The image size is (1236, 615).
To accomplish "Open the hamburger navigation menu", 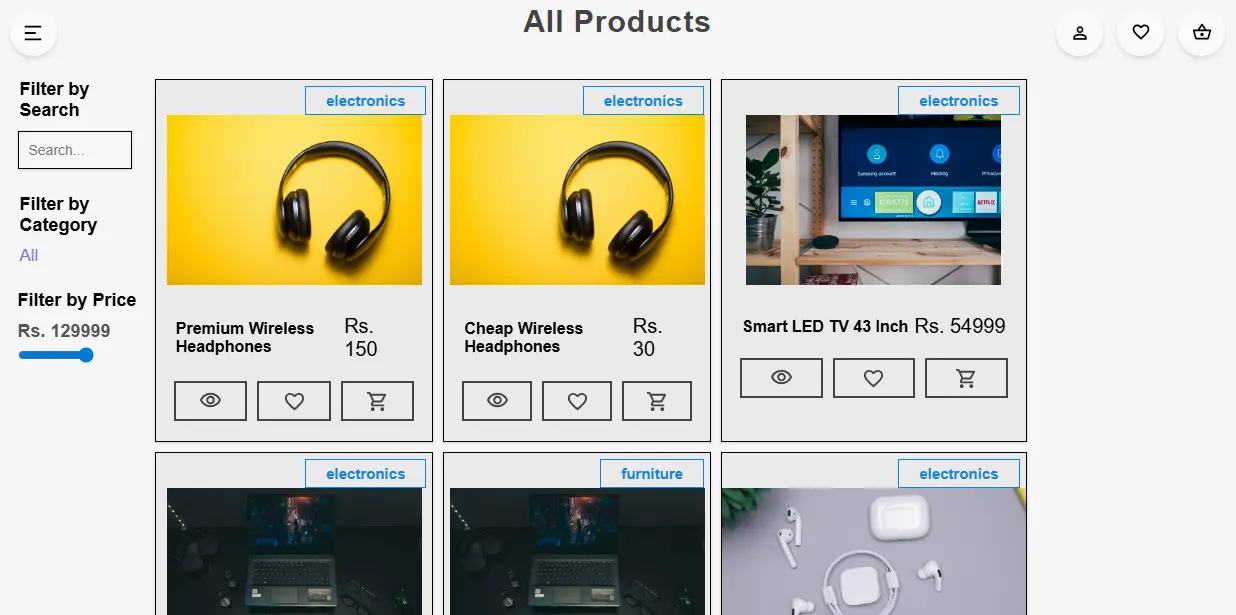I will coord(33,32).
